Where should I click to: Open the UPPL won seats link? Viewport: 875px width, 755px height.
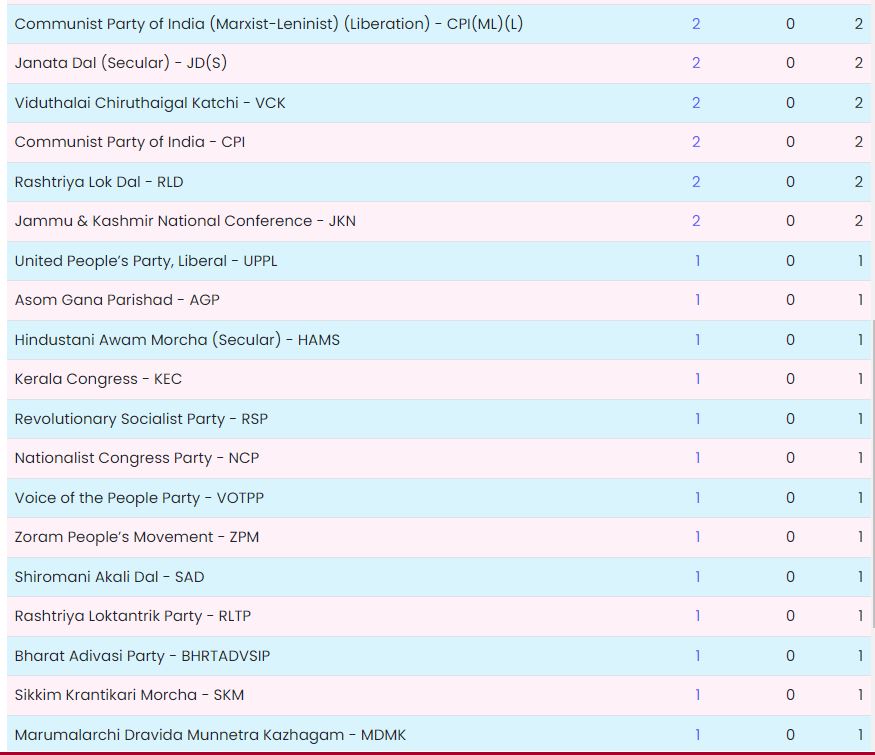[x=697, y=261]
